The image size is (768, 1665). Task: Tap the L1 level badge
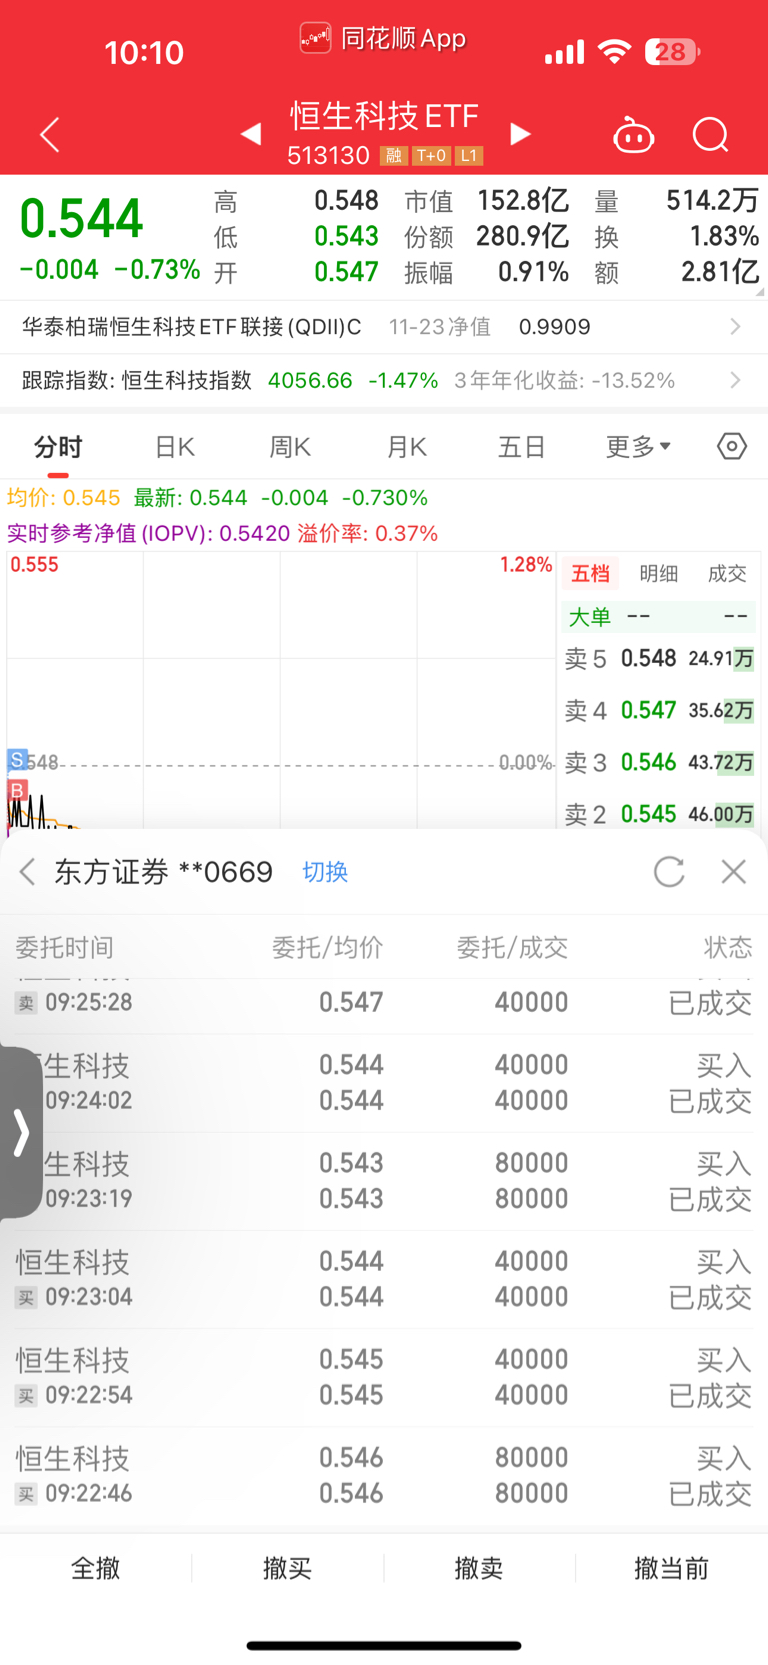click(469, 156)
